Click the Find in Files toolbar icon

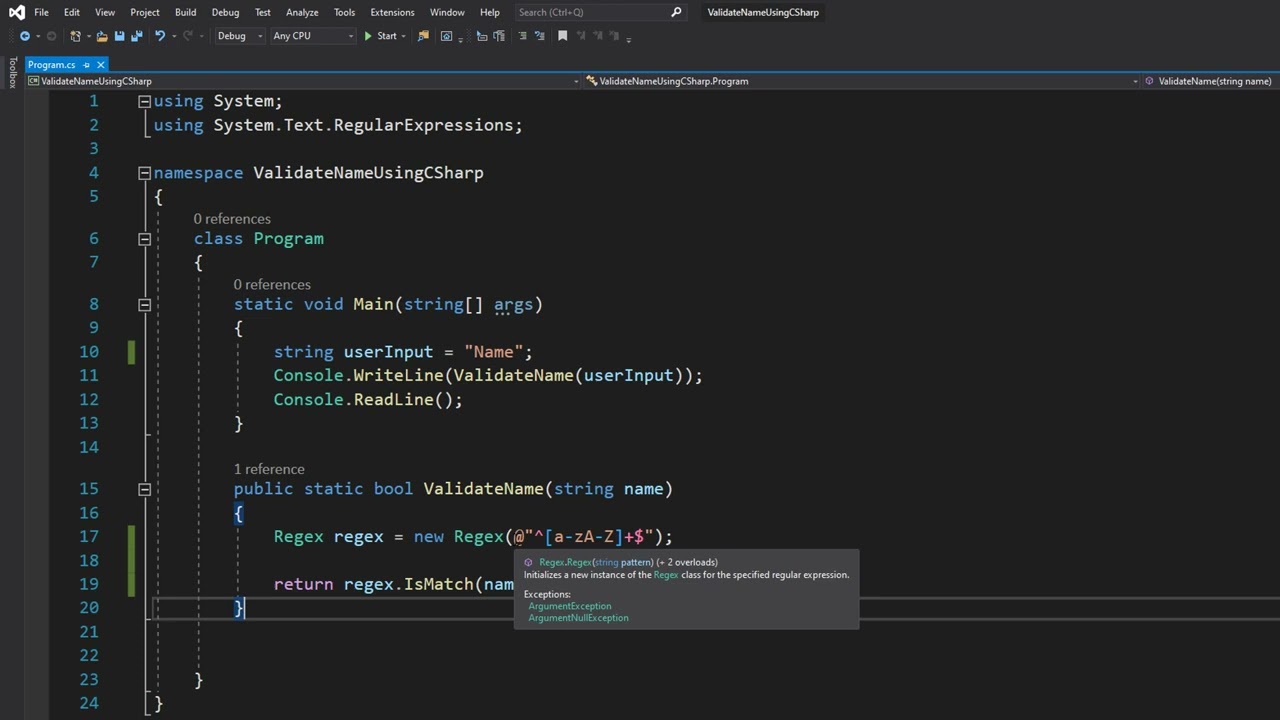[424, 36]
